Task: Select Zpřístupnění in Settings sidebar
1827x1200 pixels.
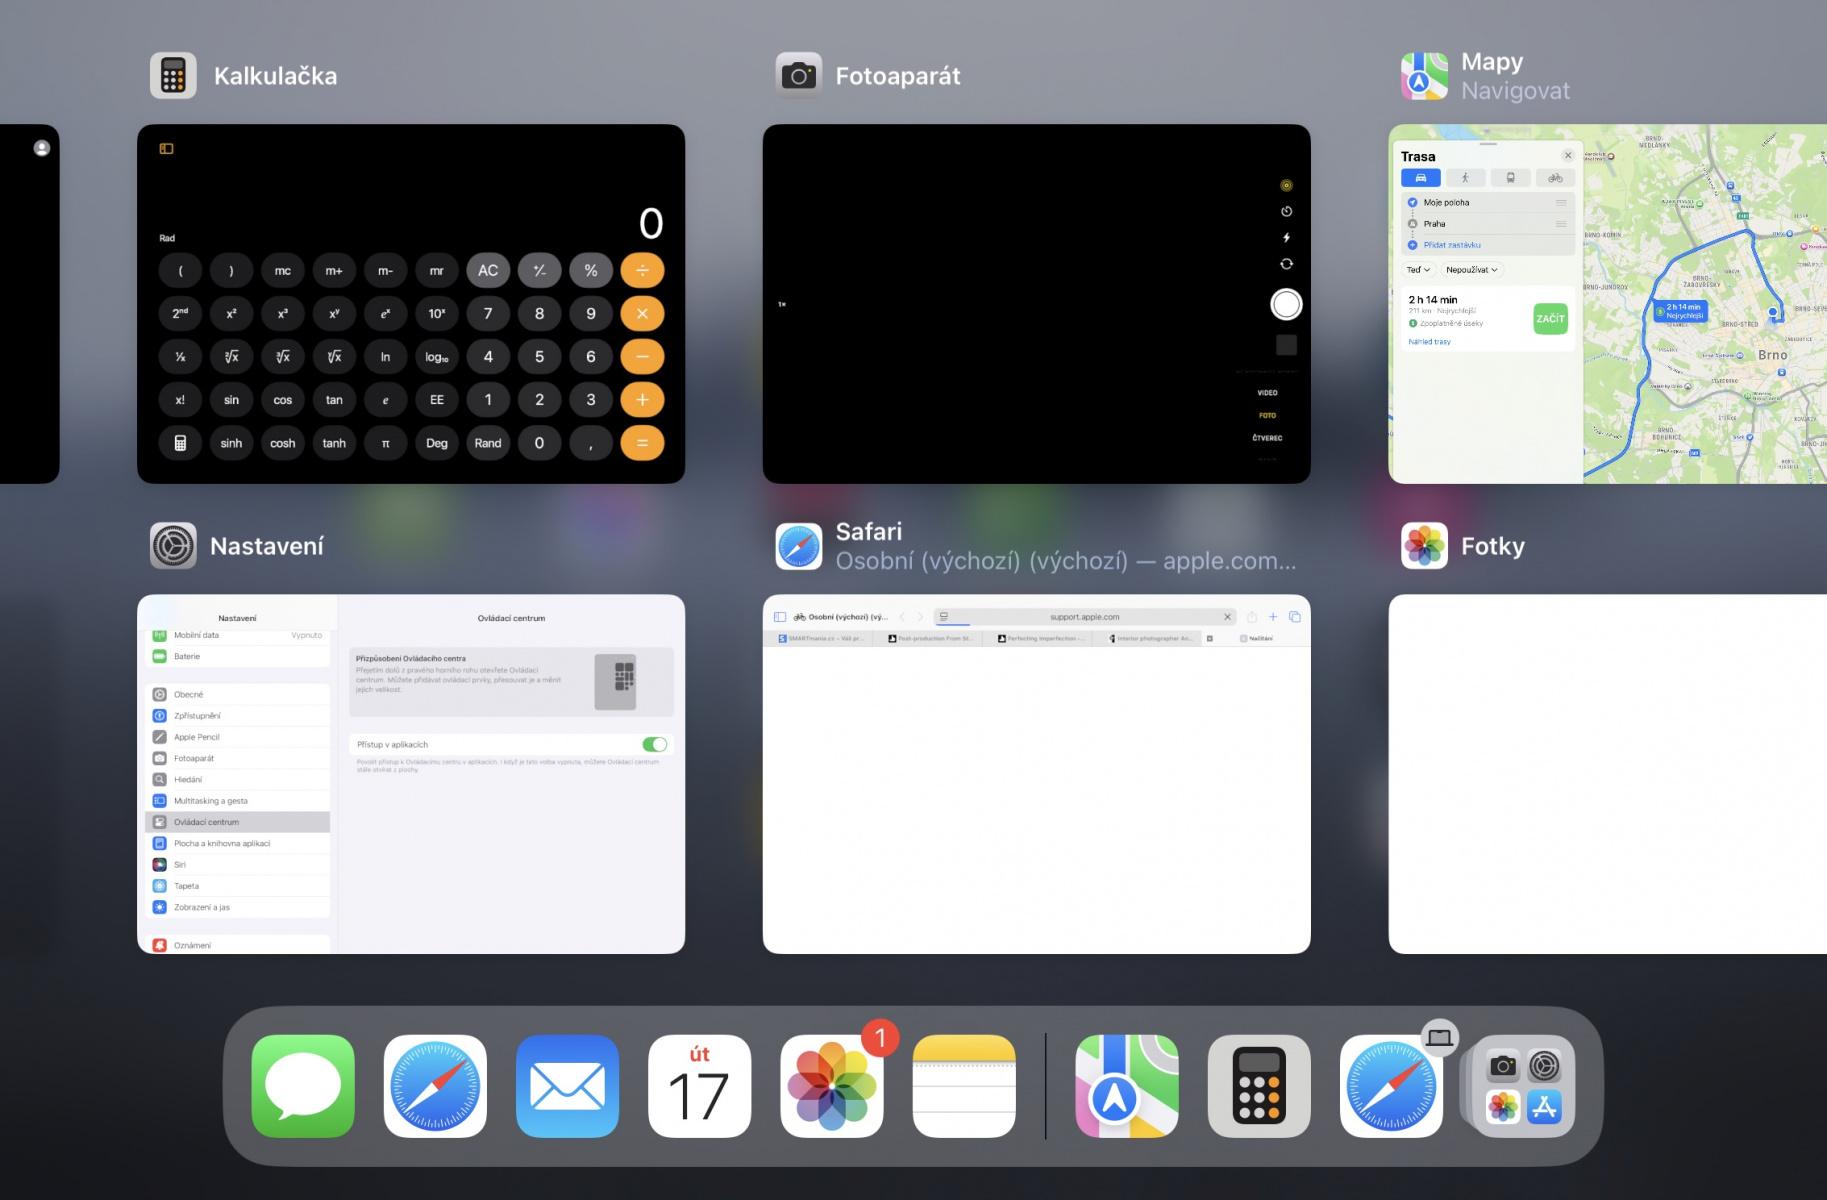Action: point(238,716)
